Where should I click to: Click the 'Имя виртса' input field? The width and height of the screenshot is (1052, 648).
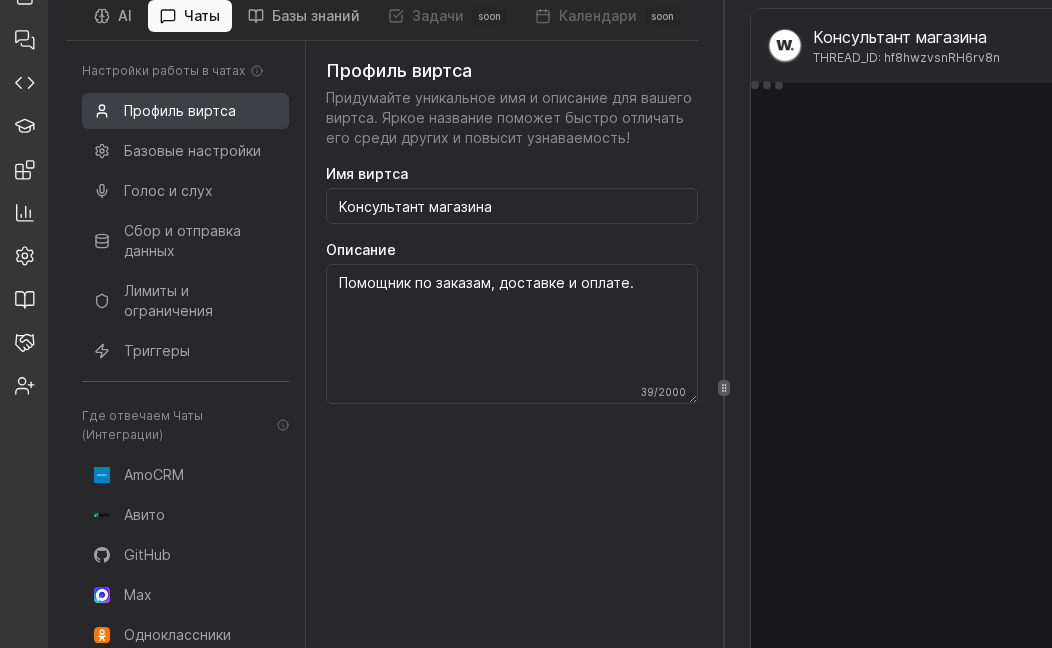[x=511, y=206]
